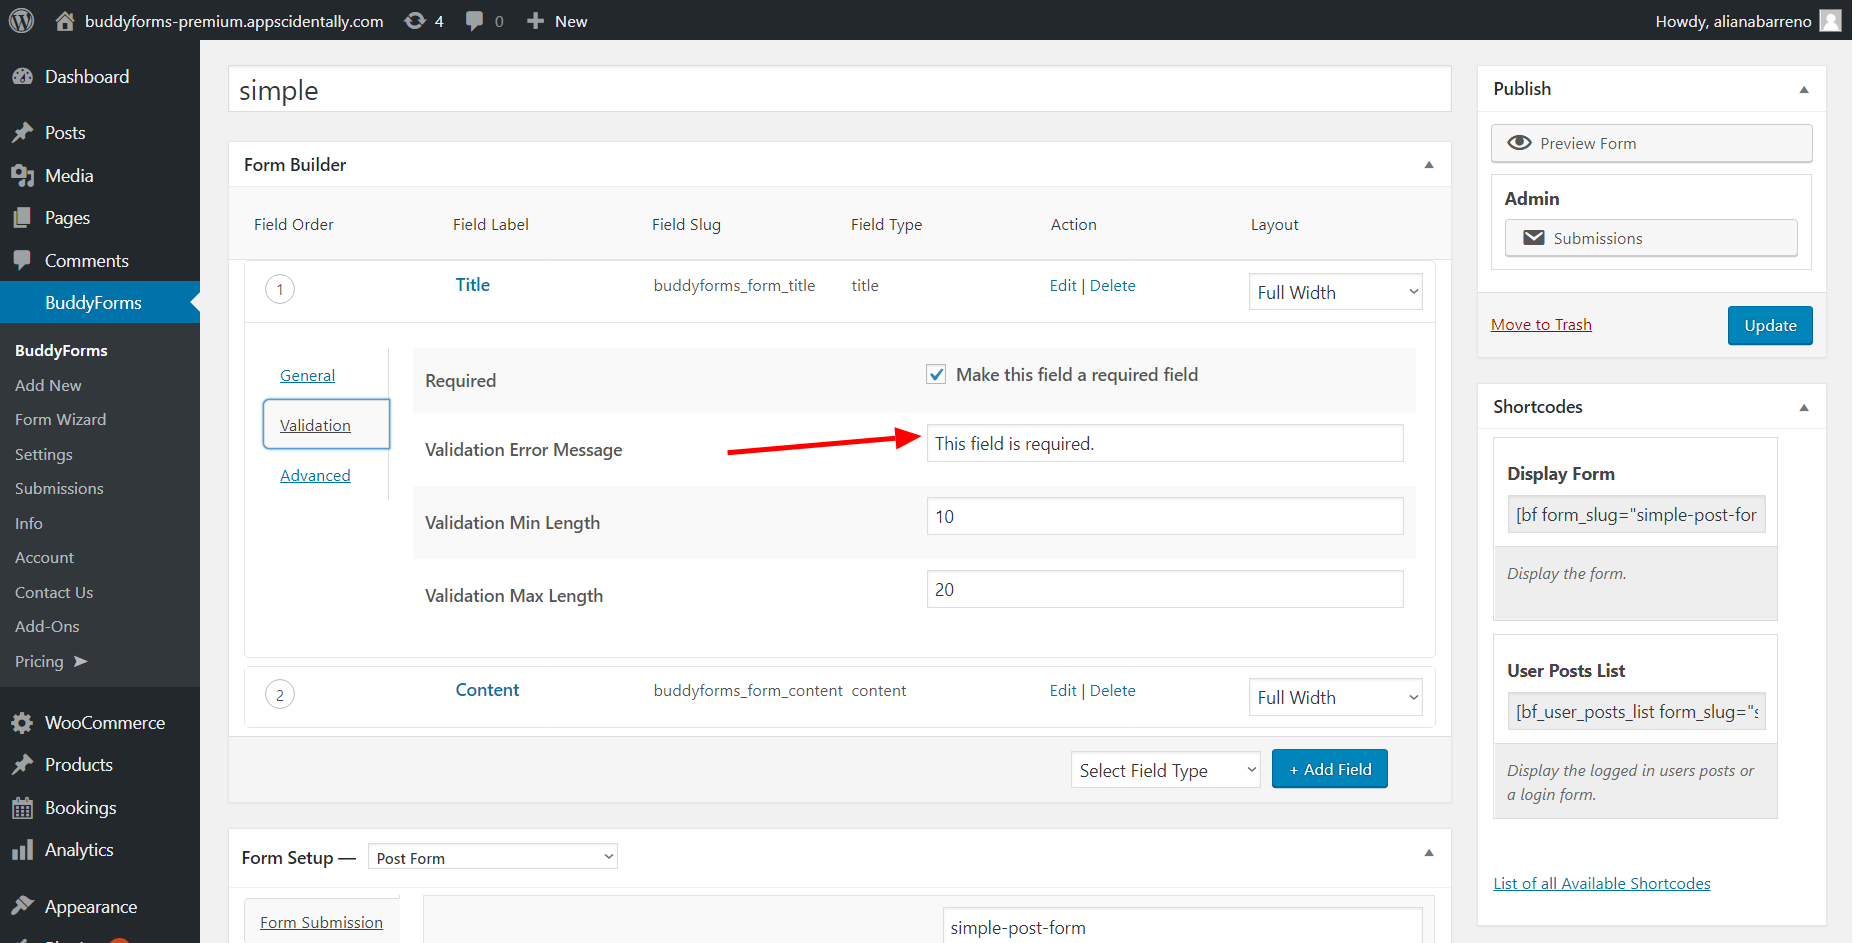
Task: Open Bookings via its calendar icon
Action: (x=24, y=807)
